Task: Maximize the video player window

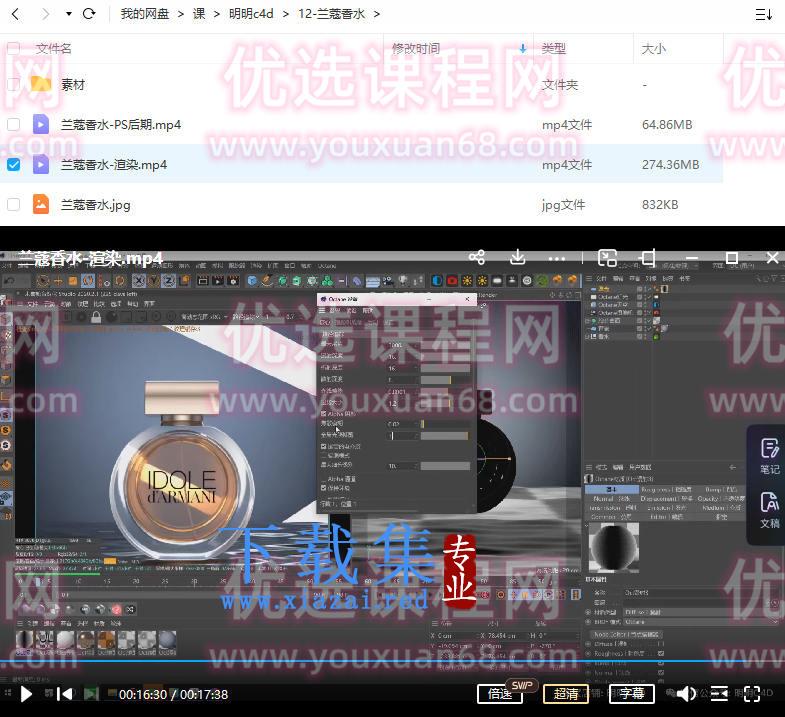Action: (732, 258)
